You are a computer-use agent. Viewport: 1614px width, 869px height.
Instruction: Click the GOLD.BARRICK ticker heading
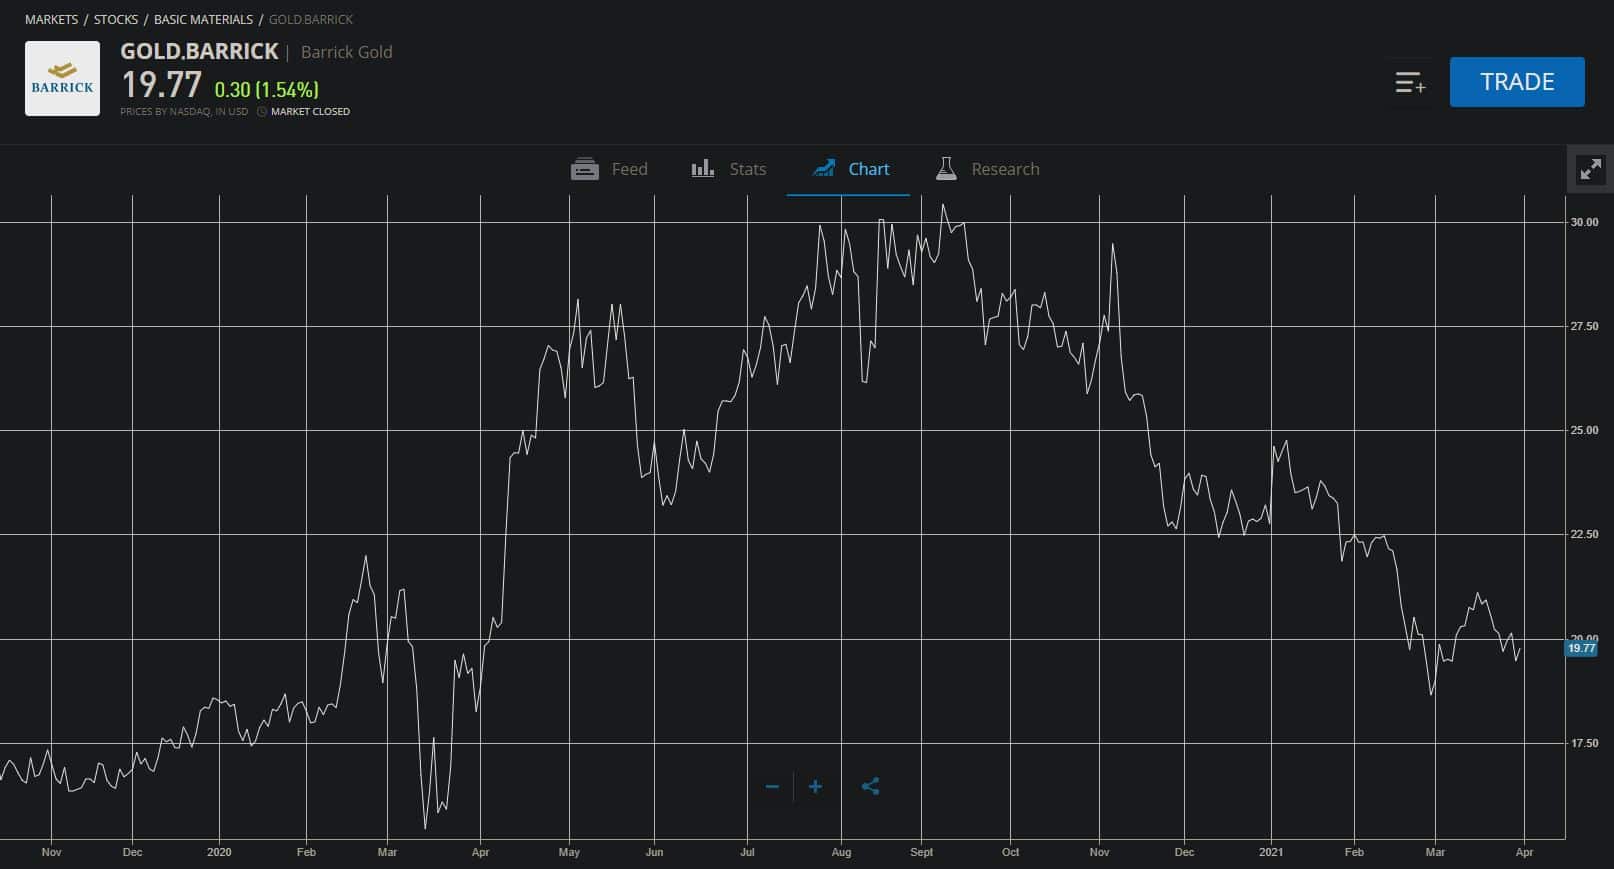coord(199,51)
